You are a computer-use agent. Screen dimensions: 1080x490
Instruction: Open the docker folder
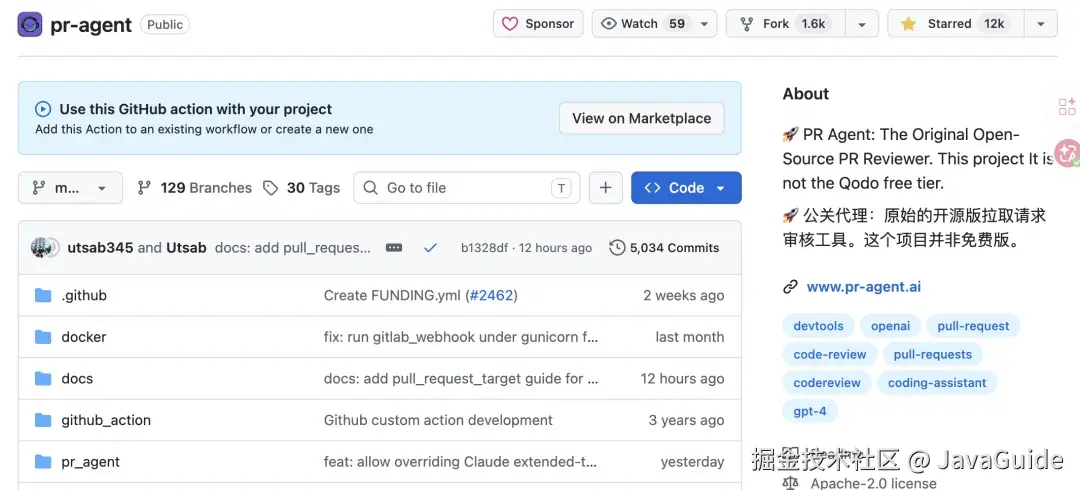pos(84,337)
